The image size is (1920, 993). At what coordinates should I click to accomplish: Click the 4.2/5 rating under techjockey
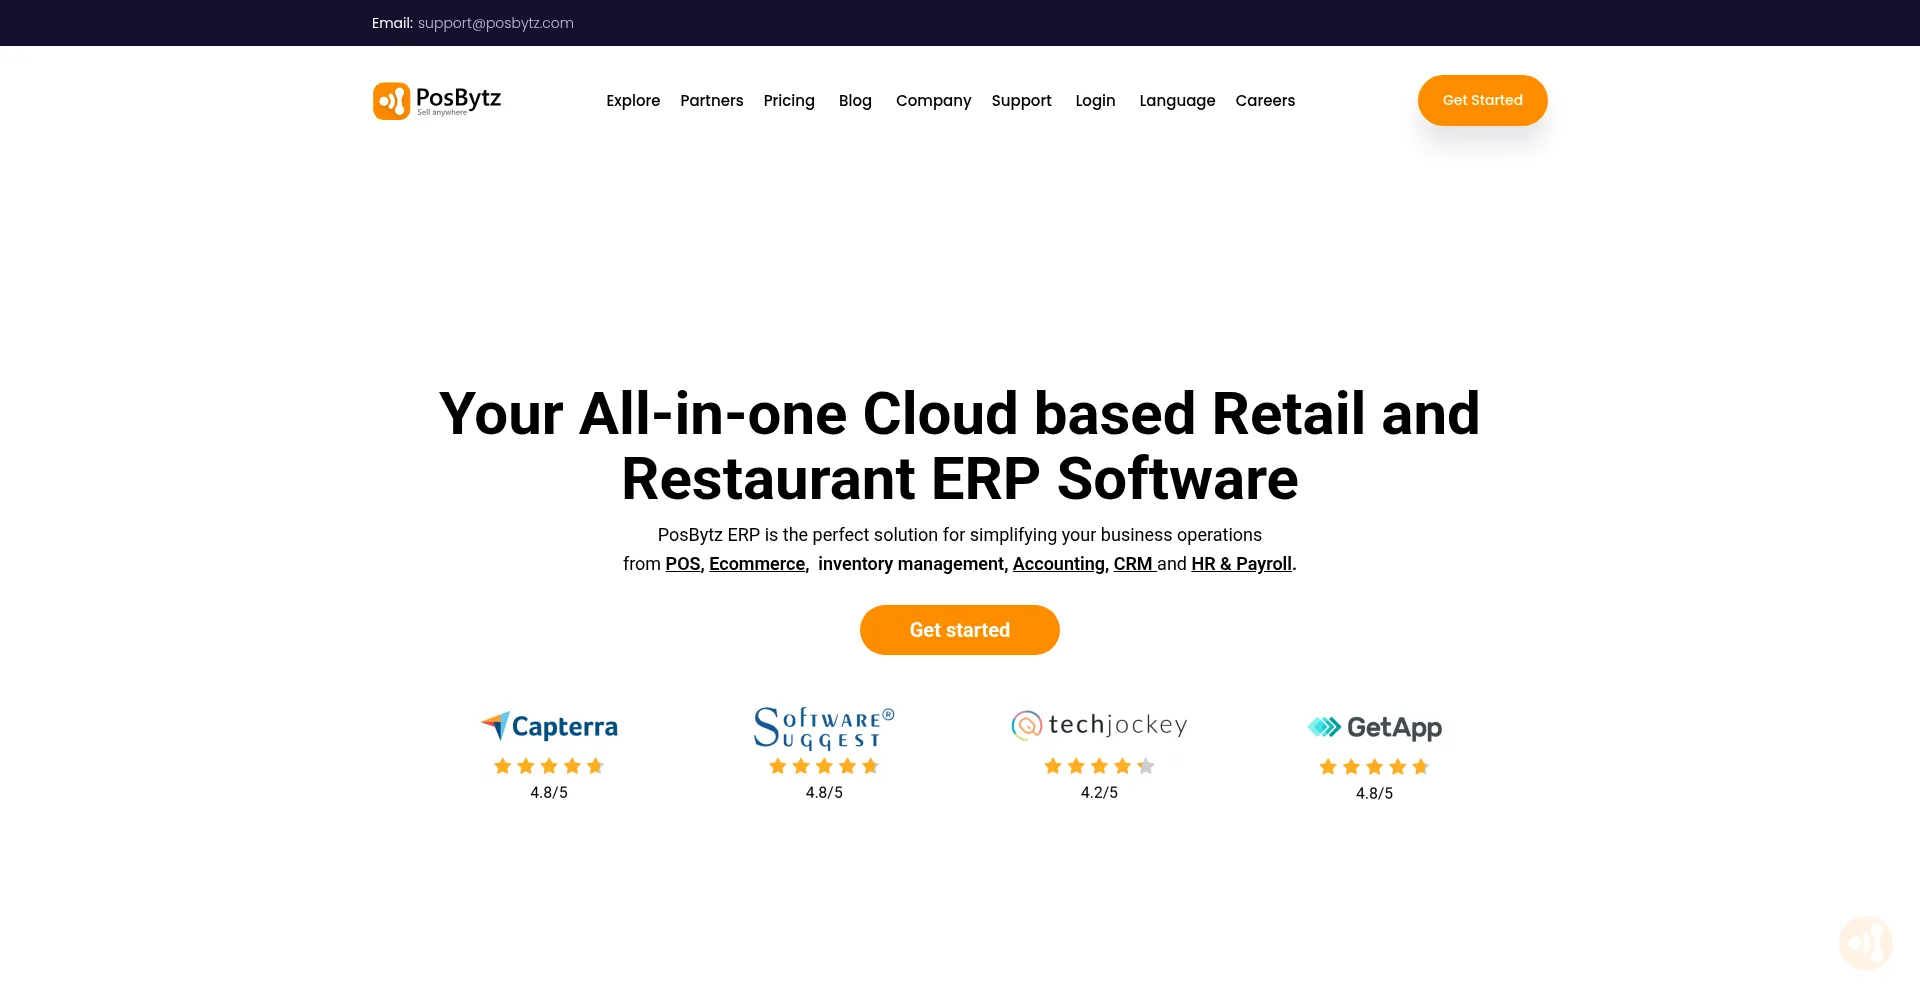point(1099,792)
